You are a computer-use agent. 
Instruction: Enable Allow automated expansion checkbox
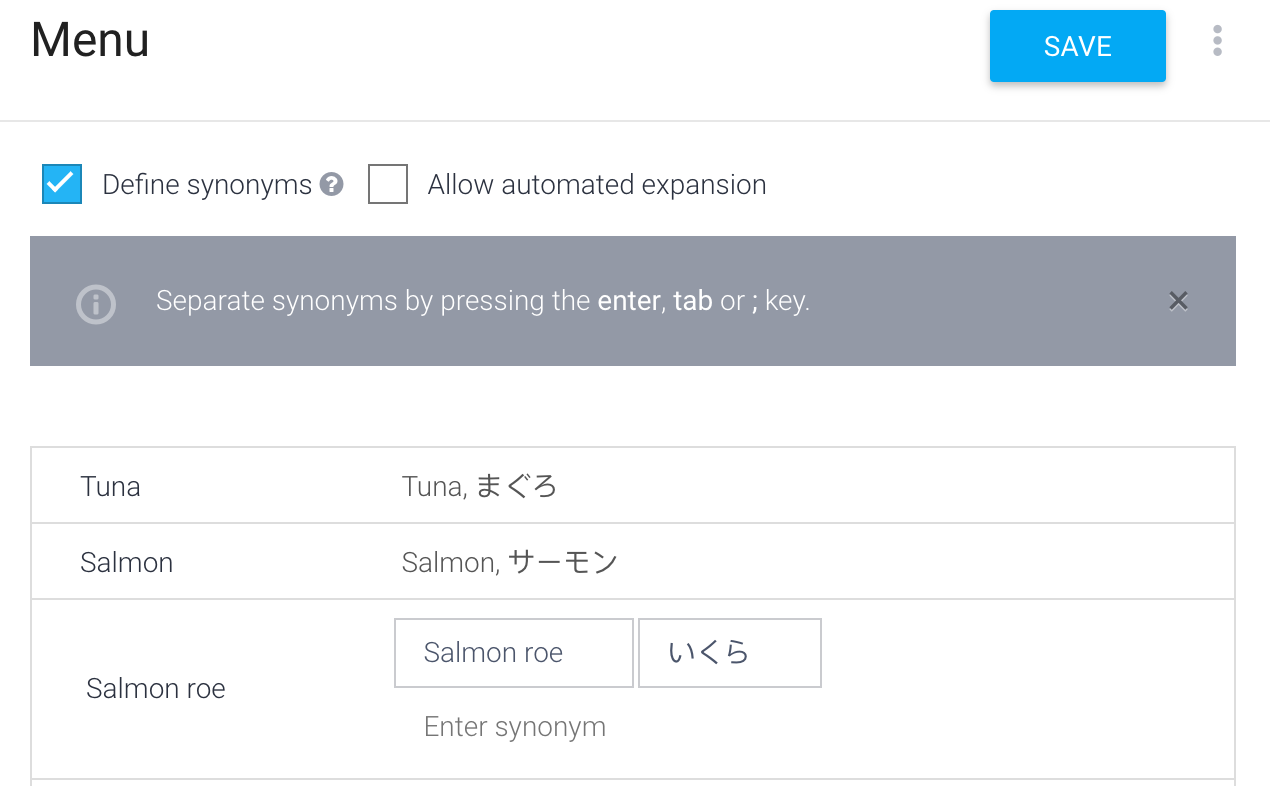click(388, 184)
